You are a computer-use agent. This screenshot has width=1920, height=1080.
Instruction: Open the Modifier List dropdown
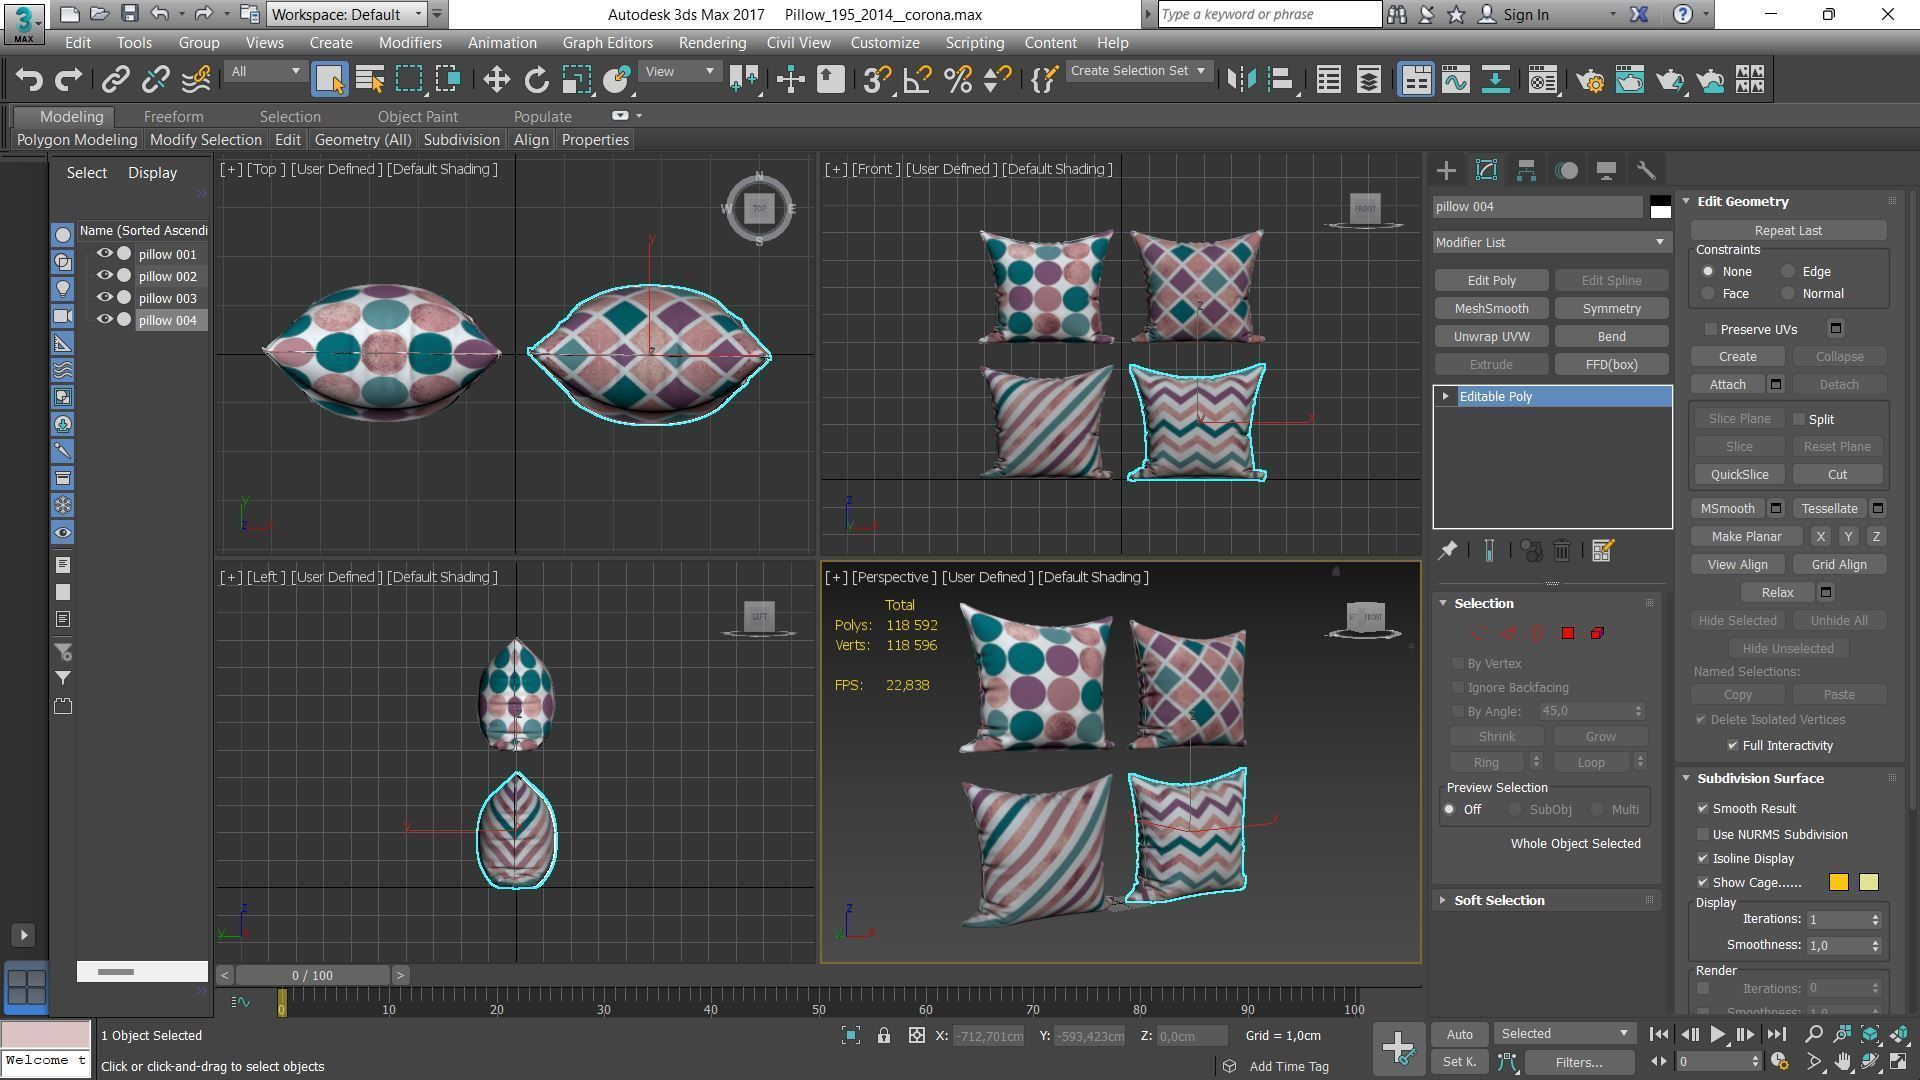click(1551, 242)
